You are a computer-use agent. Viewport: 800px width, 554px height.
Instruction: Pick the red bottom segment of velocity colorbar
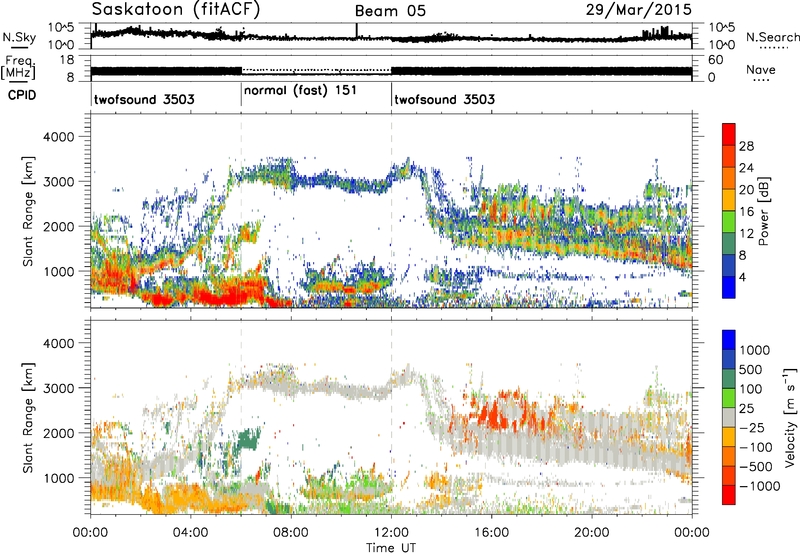click(729, 495)
